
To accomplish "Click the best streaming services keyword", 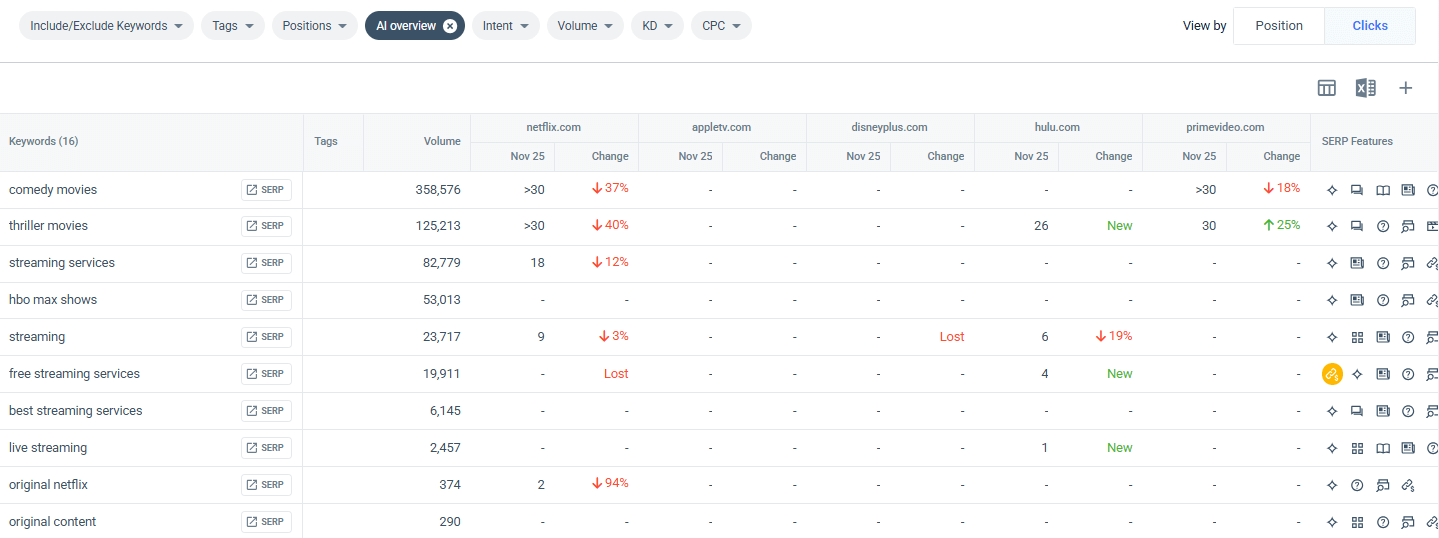I will [76, 411].
